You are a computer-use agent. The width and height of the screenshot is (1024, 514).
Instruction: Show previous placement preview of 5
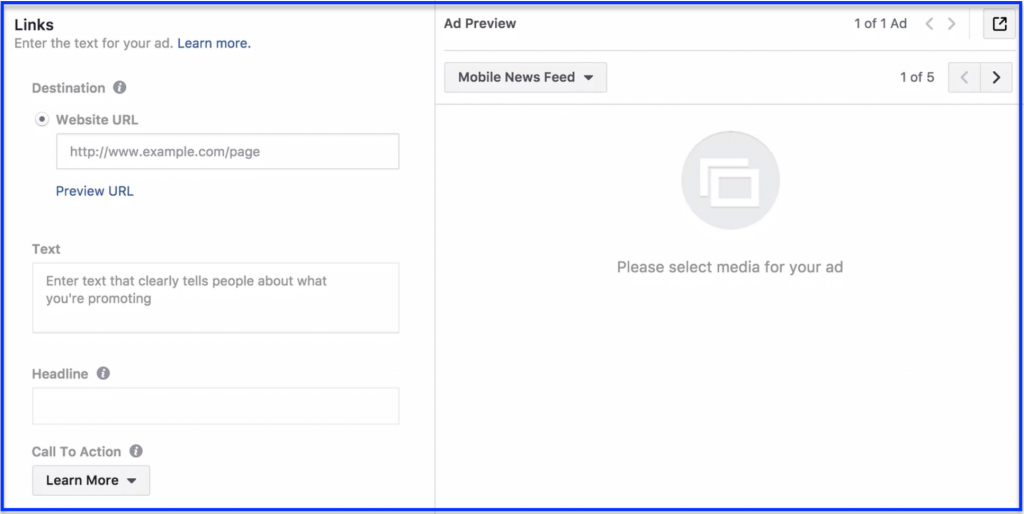click(964, 77)
